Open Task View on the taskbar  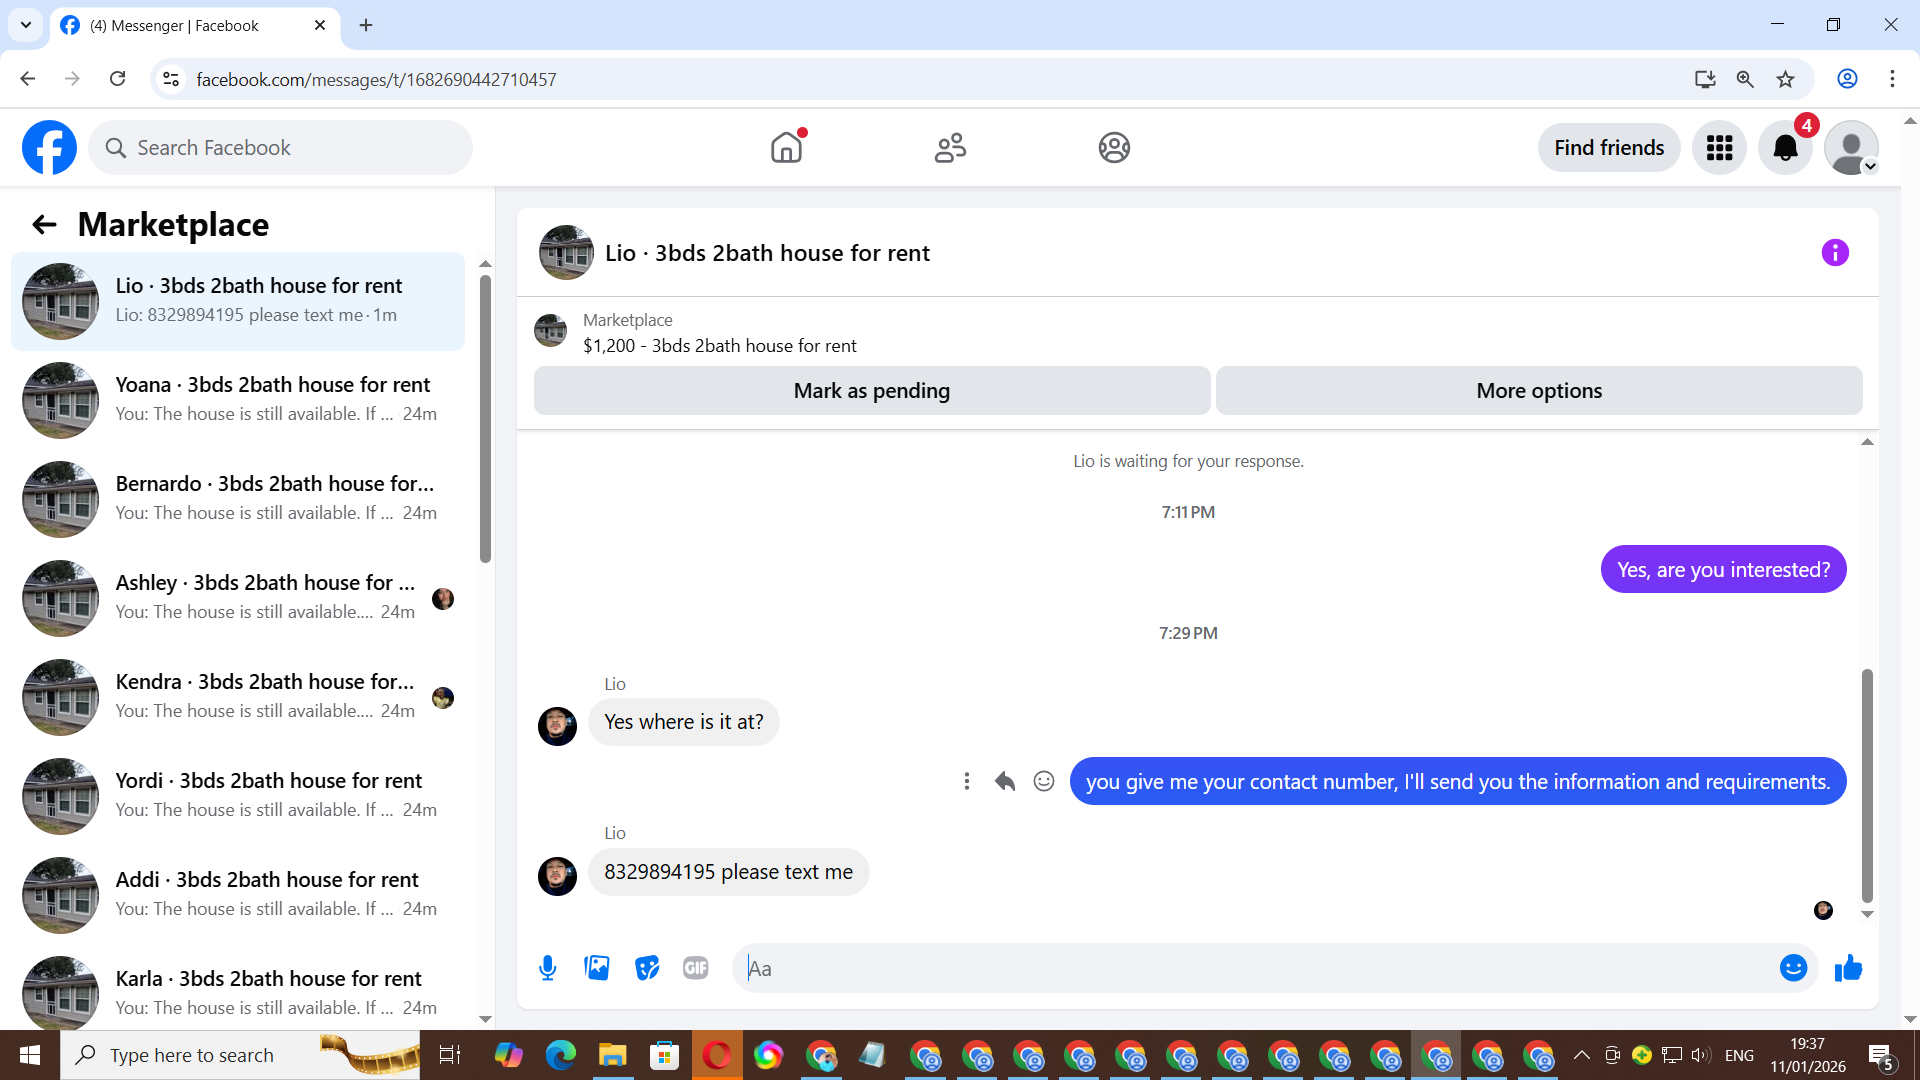(450, 1055)
